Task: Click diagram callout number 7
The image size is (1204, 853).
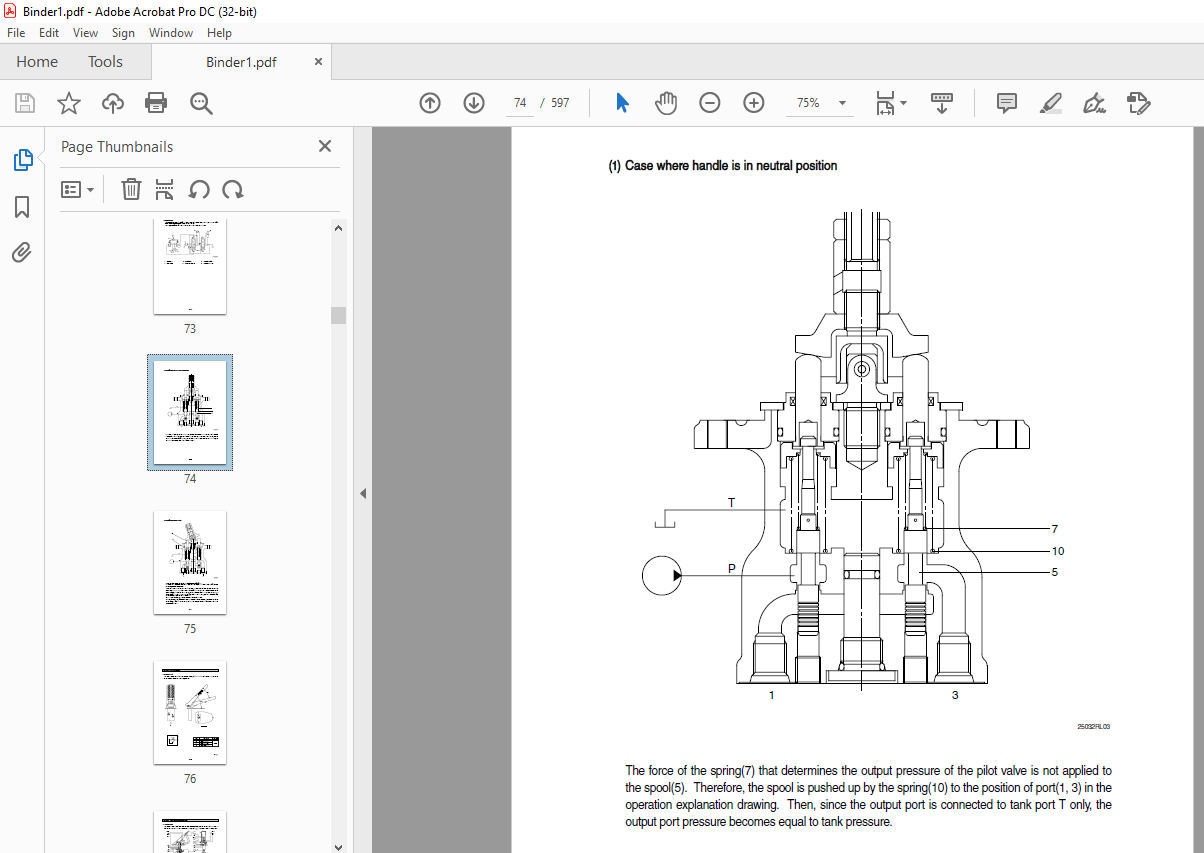Action: click(x=1054, y=529)
